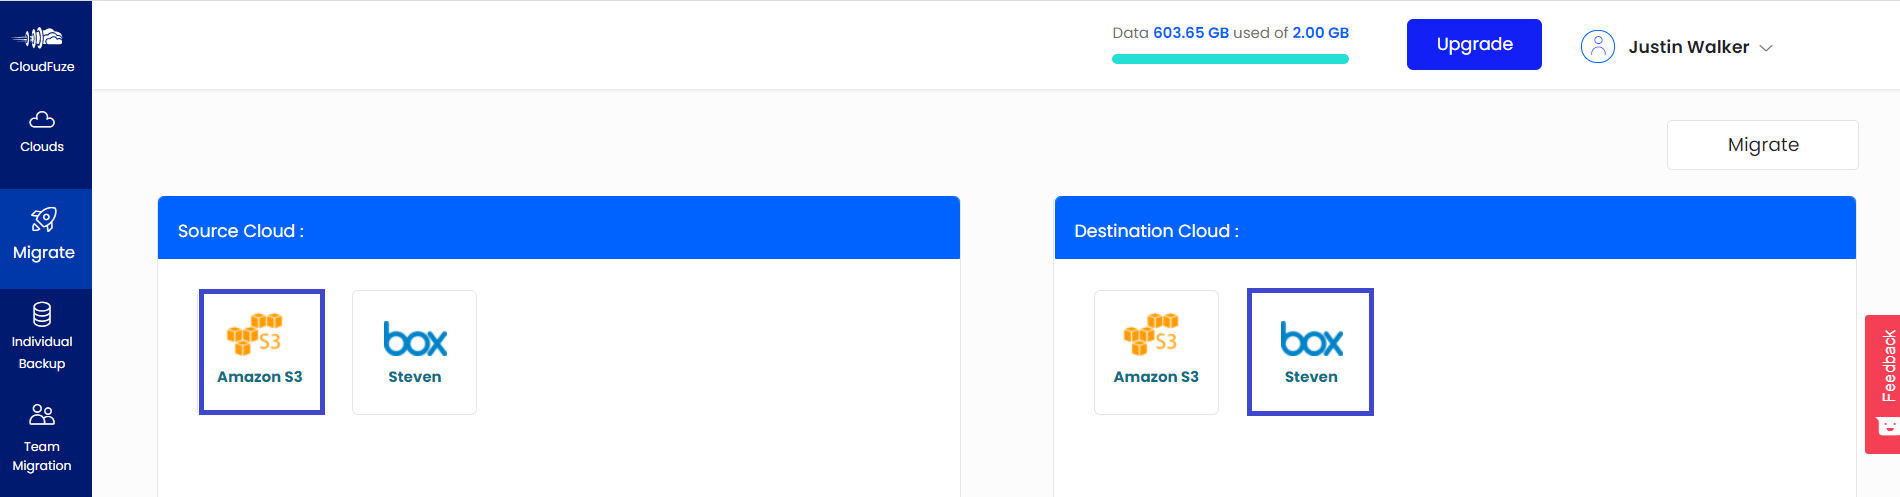Click the CloudFuze logo icon
This screenshot has height=497, width=1900.
coord(38,38)
